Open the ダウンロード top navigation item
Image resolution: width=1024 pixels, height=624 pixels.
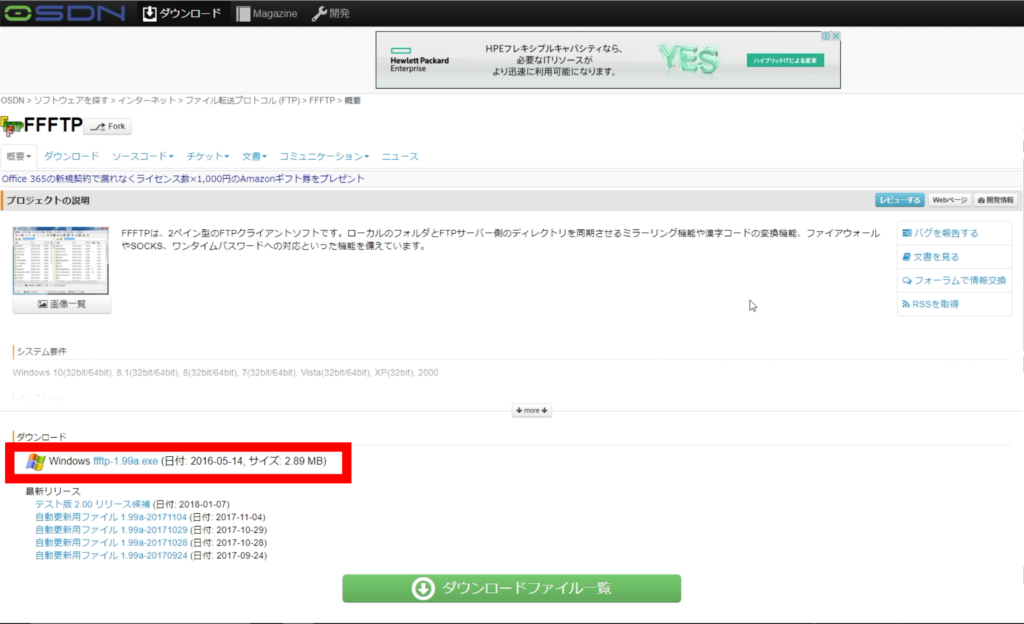point(182,13)
